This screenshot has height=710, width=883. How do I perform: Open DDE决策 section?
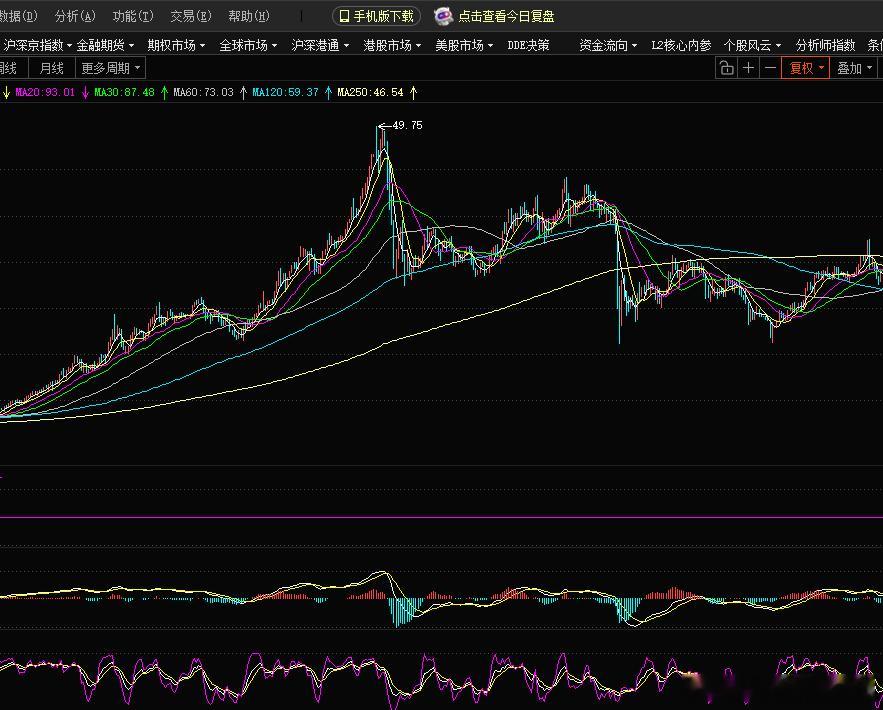click(x=528, y=45)
